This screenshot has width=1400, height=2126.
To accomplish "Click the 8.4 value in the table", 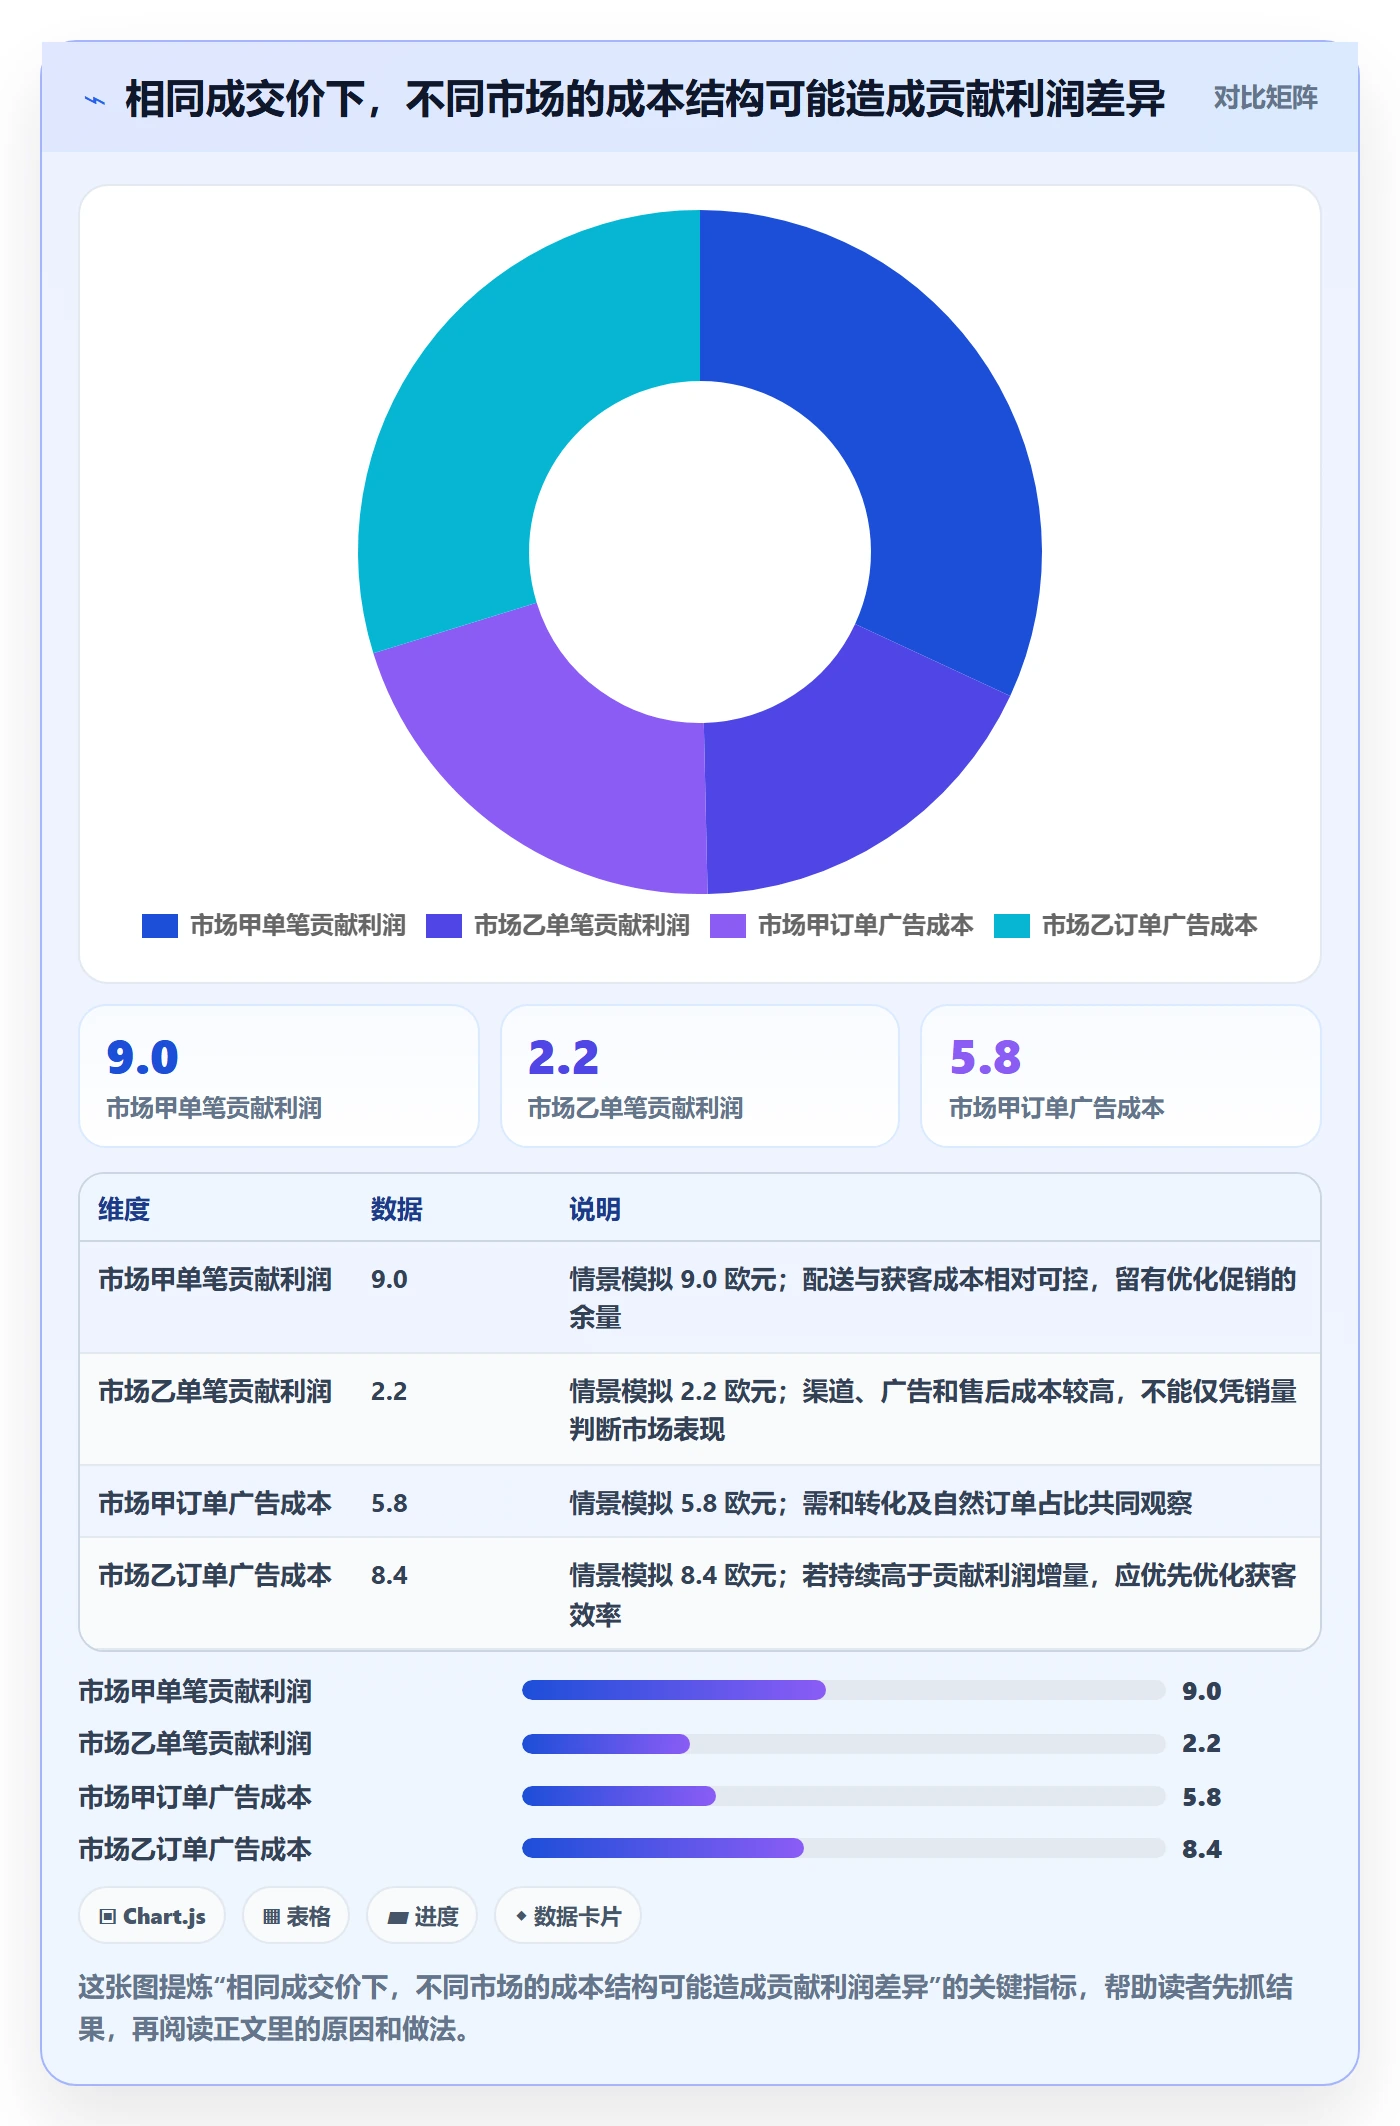I will (x=389, y=1575).
